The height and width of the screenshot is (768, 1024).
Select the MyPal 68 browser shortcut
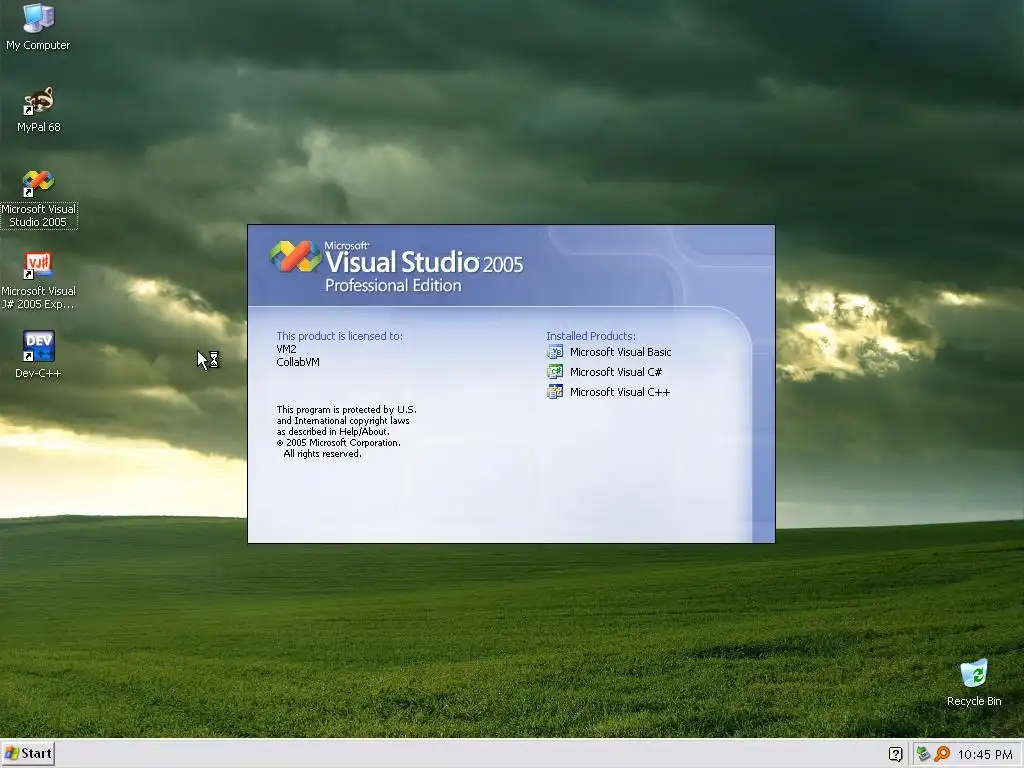tap(39, 110)
